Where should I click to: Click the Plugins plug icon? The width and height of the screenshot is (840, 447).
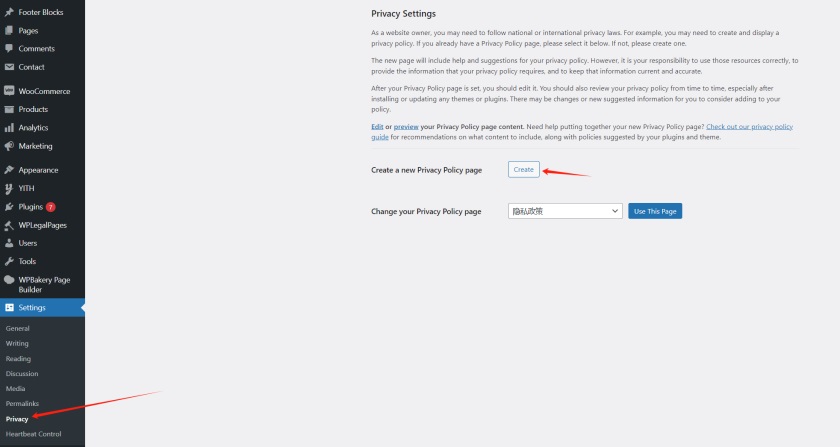click(x=9, y=207)
